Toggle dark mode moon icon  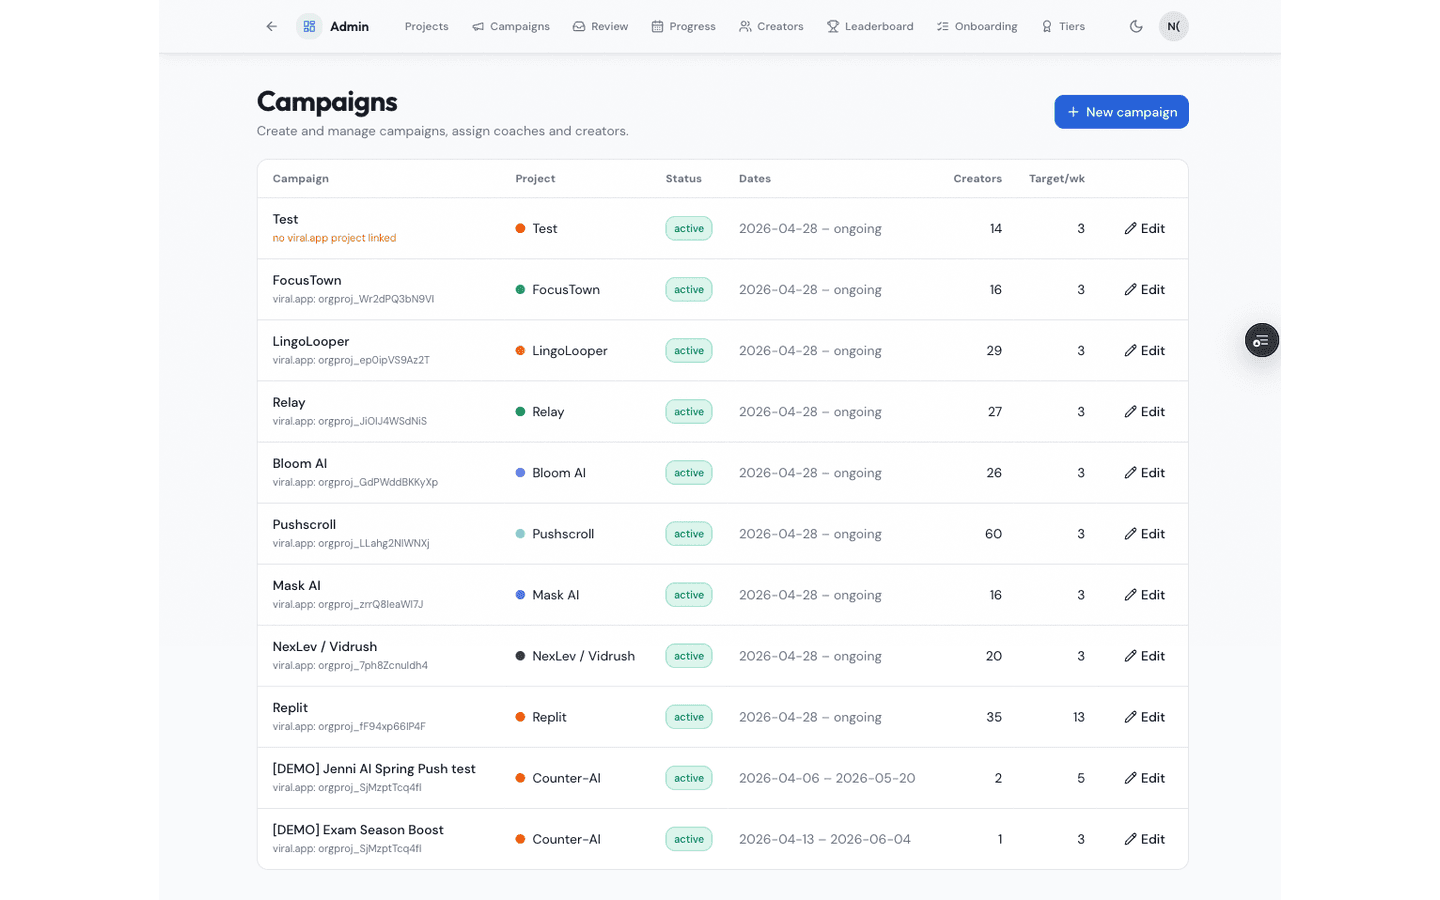coord(1136,26)
